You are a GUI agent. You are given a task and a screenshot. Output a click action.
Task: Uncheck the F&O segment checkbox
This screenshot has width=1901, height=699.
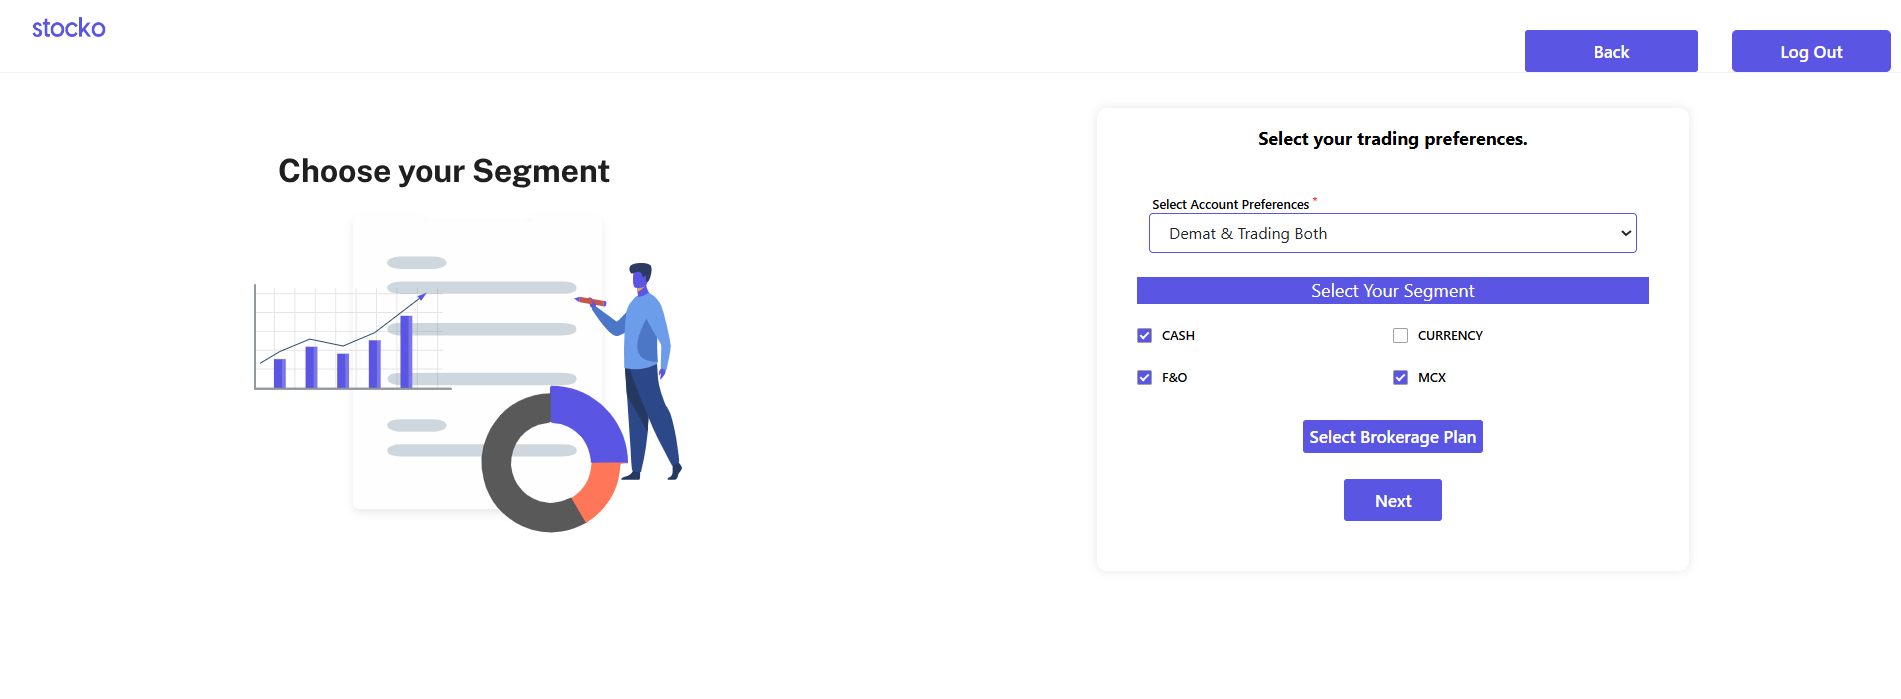pyautogui.click(x=1144, y=378)
